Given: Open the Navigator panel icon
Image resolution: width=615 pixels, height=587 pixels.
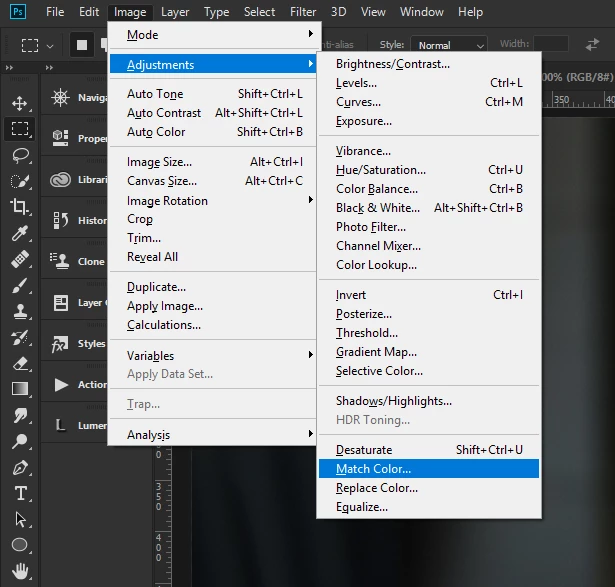Looking at the screenshot, I should [60, 98].
